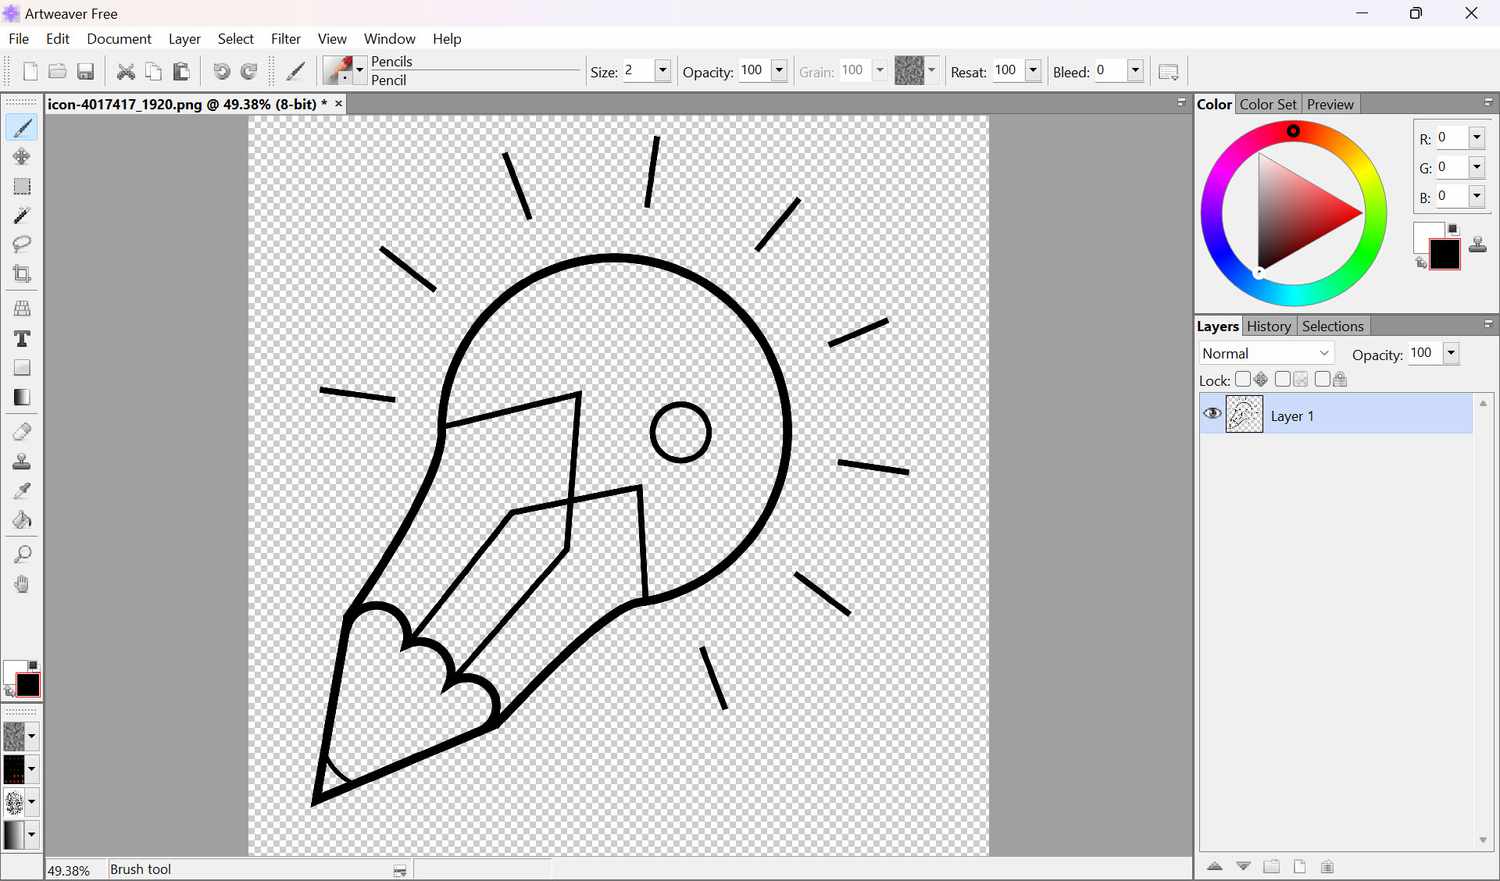Click the Size input field
Viewport: 1500px width, 881px height.
pyautogui.click(x=637, y=70)
